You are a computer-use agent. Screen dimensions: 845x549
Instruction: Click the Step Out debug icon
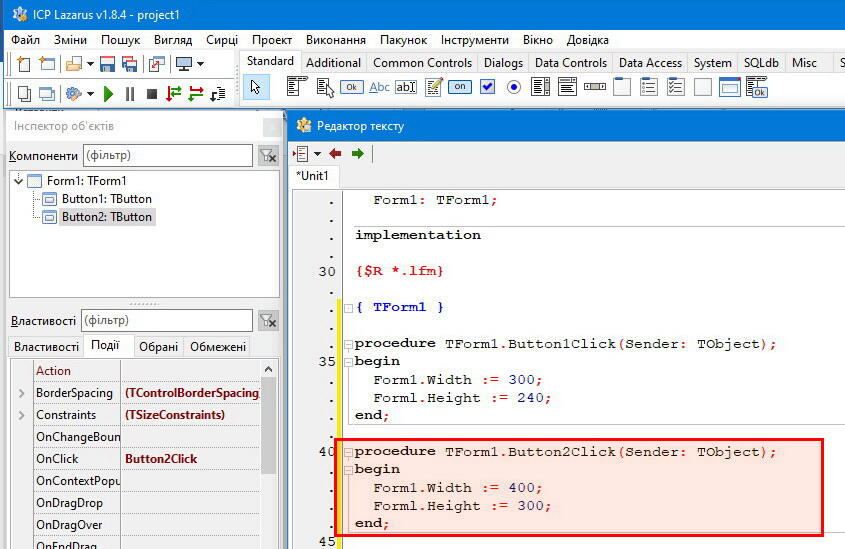click(x=218, y=94)
